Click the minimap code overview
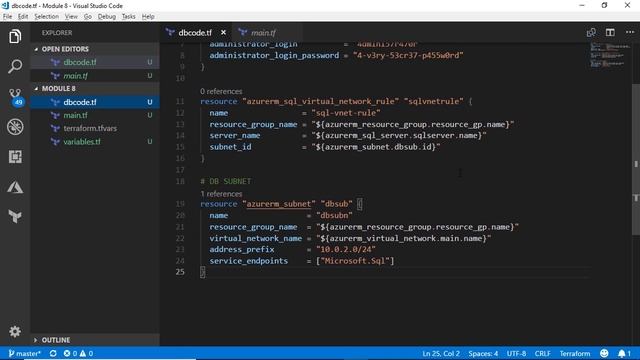This screenshot has width=640, height=360. (609, 55)
